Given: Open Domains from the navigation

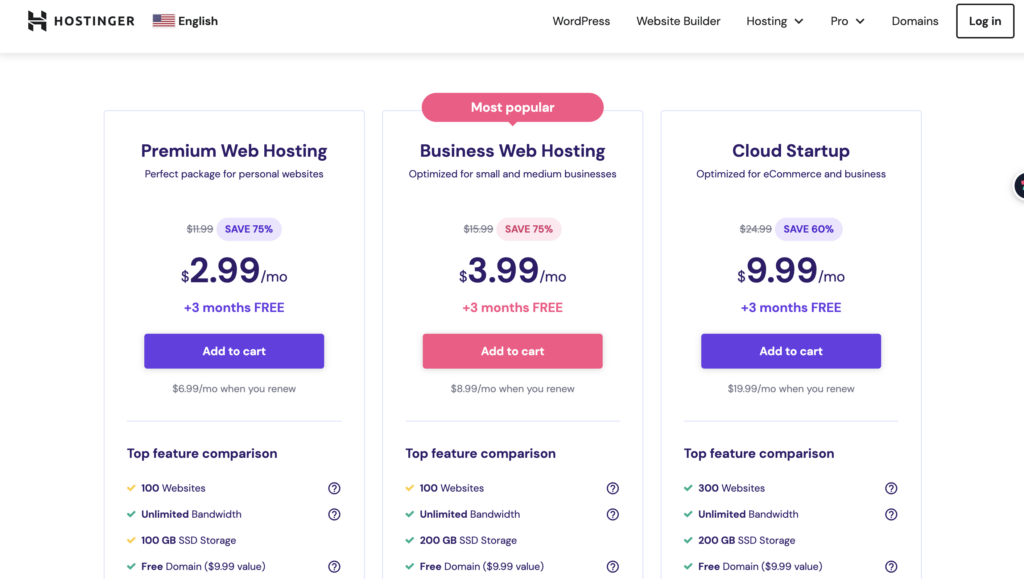Looking at the screenshot, I should pyautogui.click(x=915, y=21).
